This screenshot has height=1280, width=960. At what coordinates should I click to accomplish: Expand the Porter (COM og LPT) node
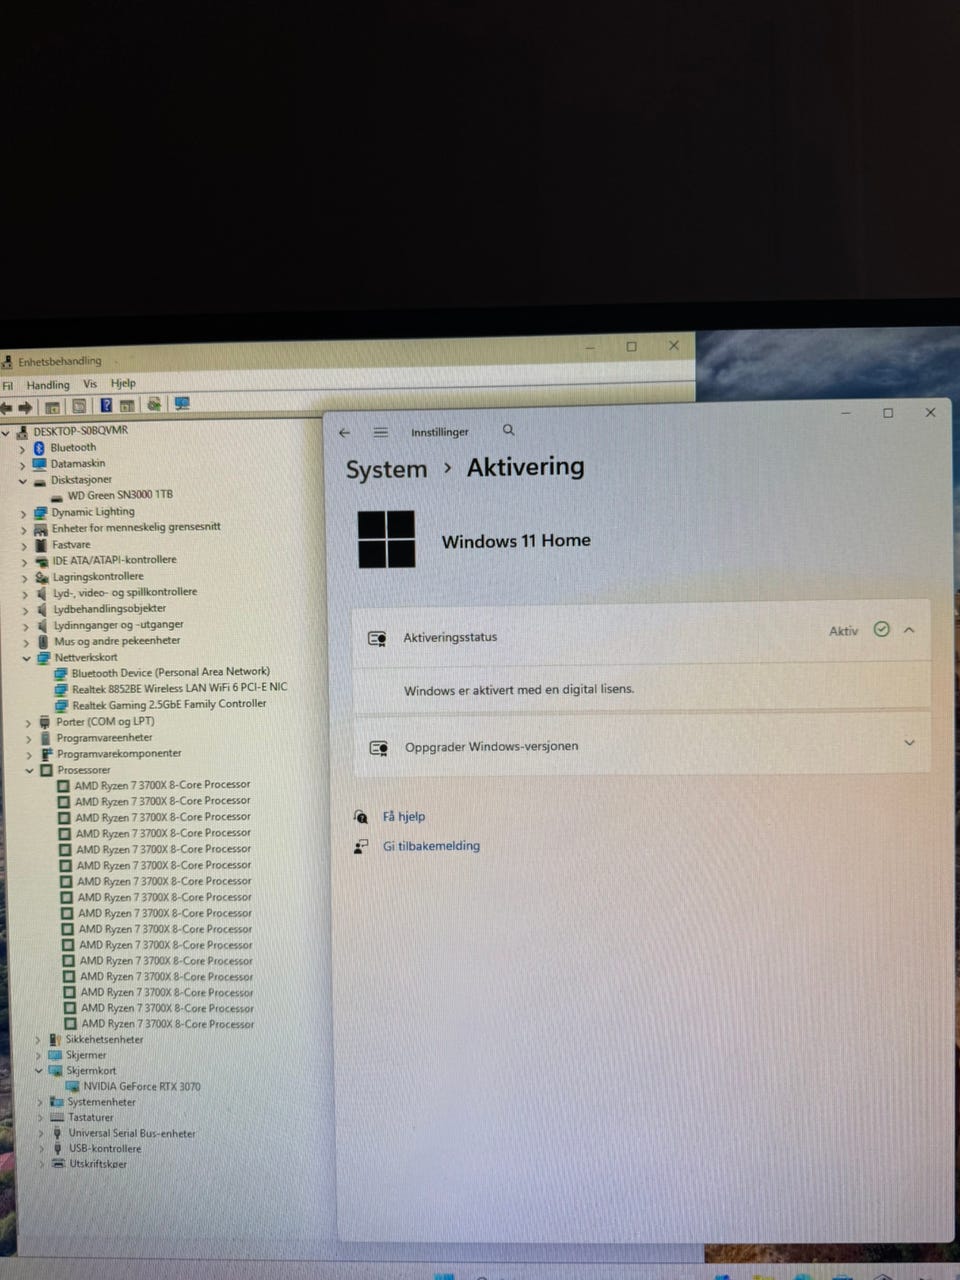28,723
